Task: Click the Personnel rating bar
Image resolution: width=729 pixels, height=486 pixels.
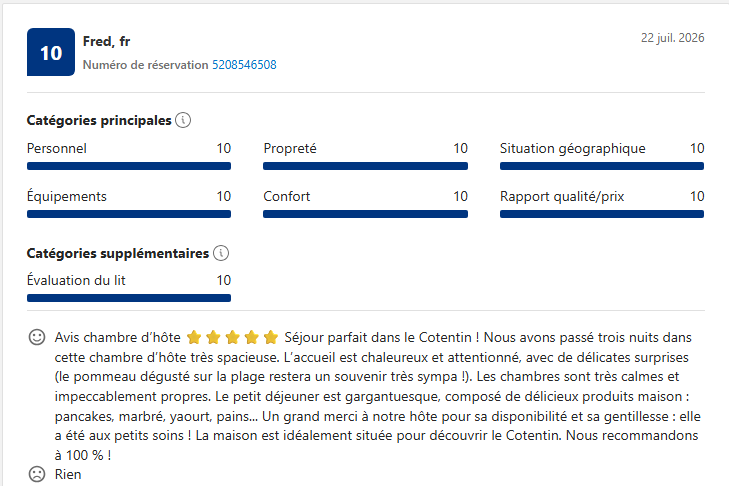Action: tap(129, 166)
